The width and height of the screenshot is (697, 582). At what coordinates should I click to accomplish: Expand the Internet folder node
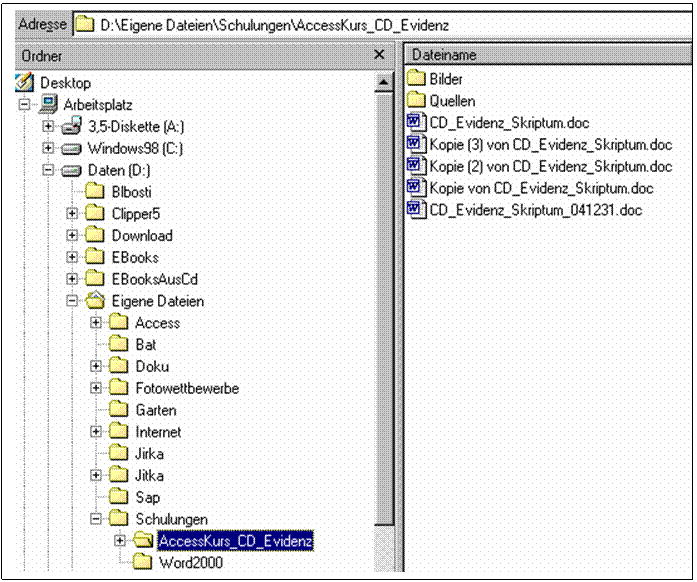(96, 431)
